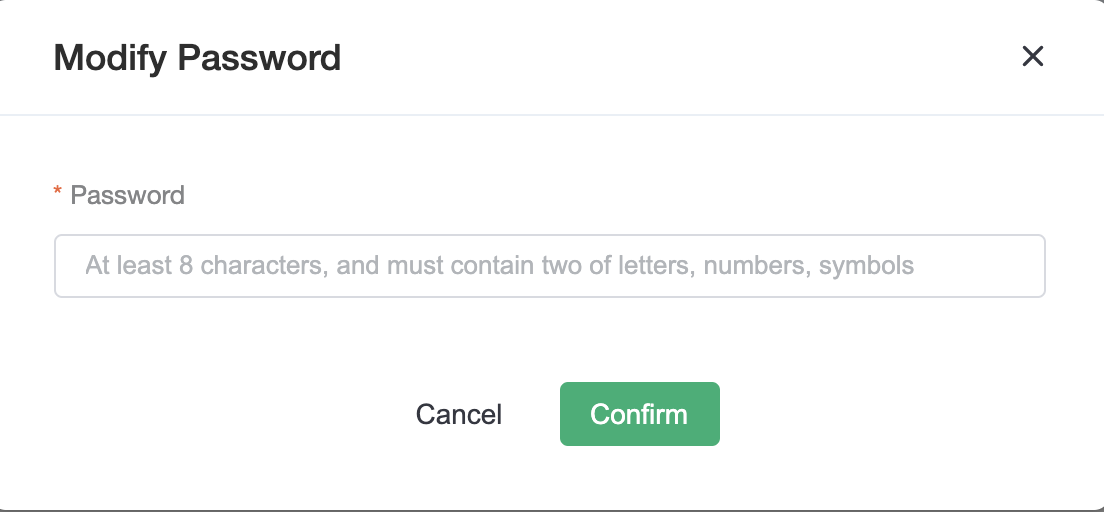
Task: Exit password modification using the close icon
Action: tap(1032, 56)
